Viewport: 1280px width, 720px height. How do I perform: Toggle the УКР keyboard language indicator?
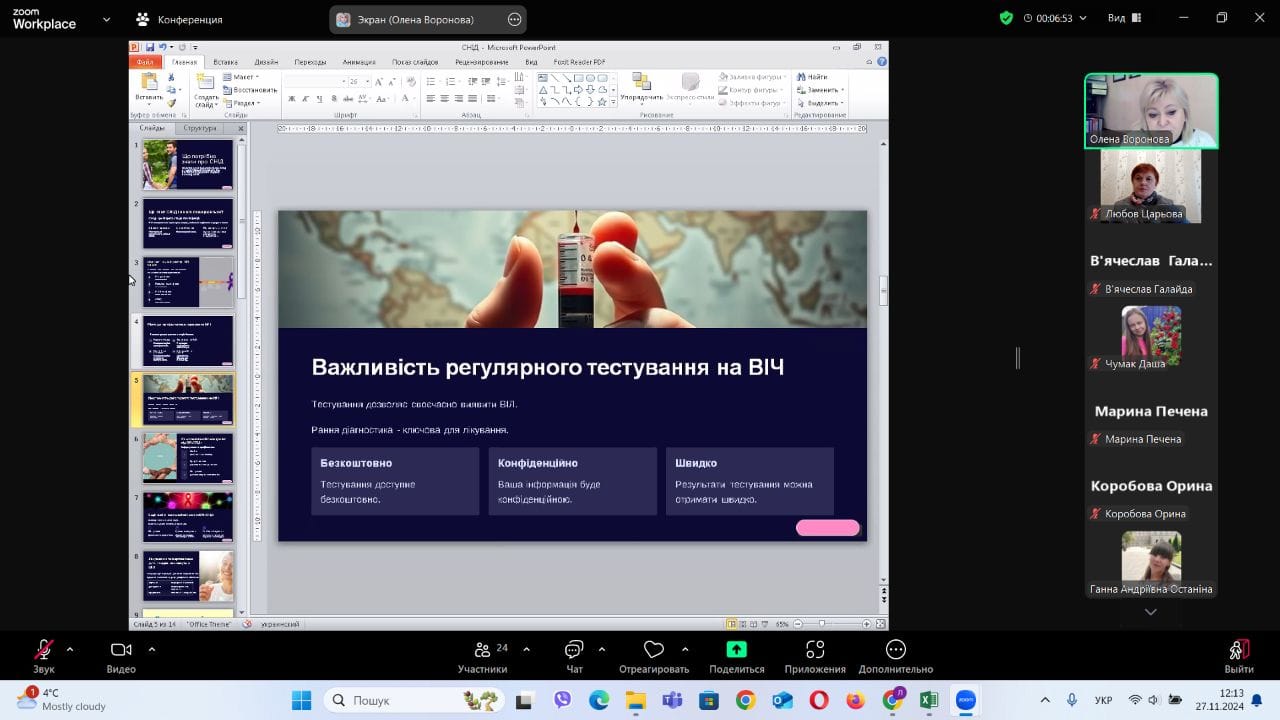[1104, 700]
